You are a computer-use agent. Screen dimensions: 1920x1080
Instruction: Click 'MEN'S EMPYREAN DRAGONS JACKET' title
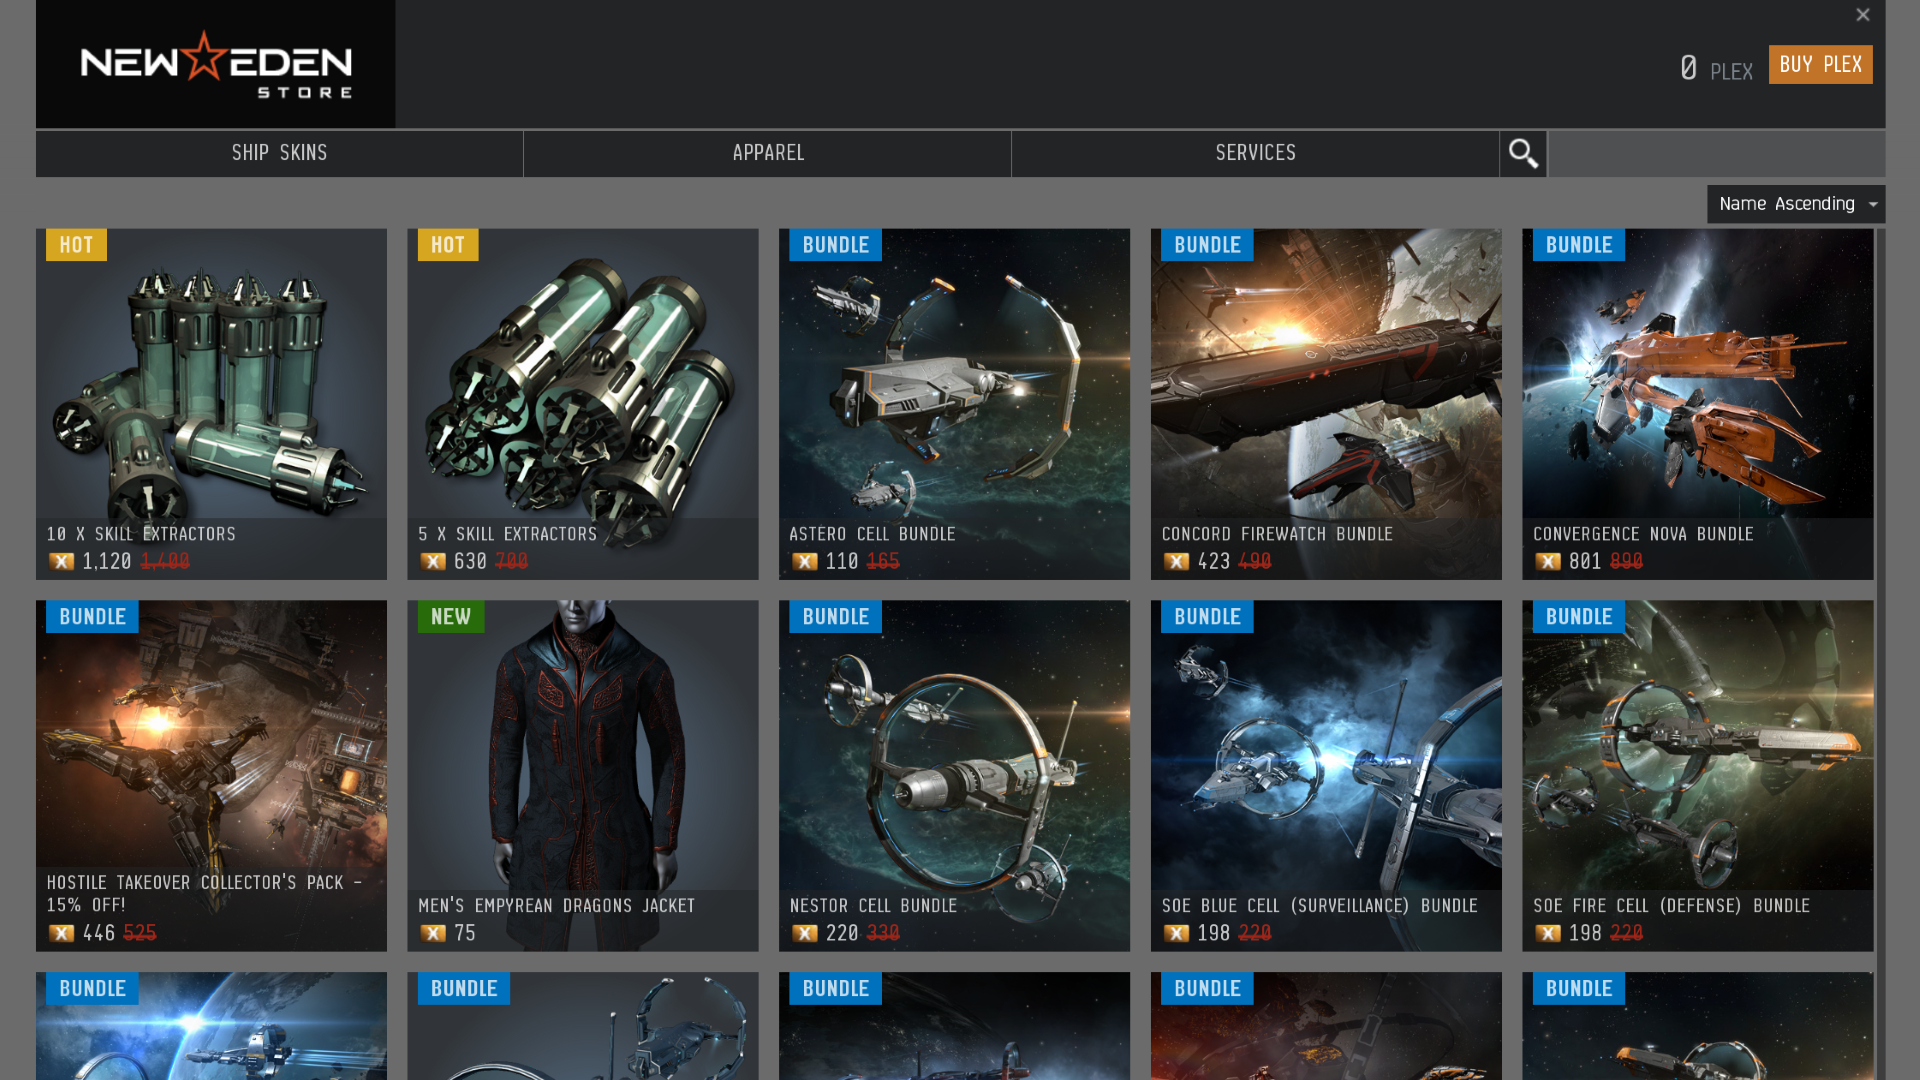click(556, 906)
